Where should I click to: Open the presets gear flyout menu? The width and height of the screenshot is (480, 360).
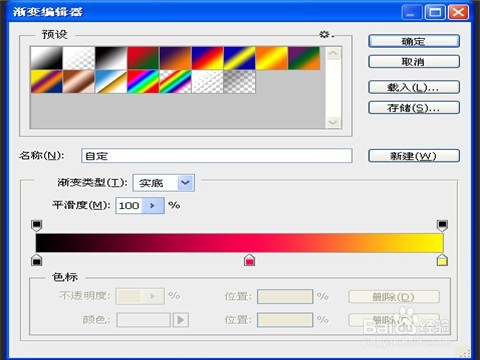(326, 34)
